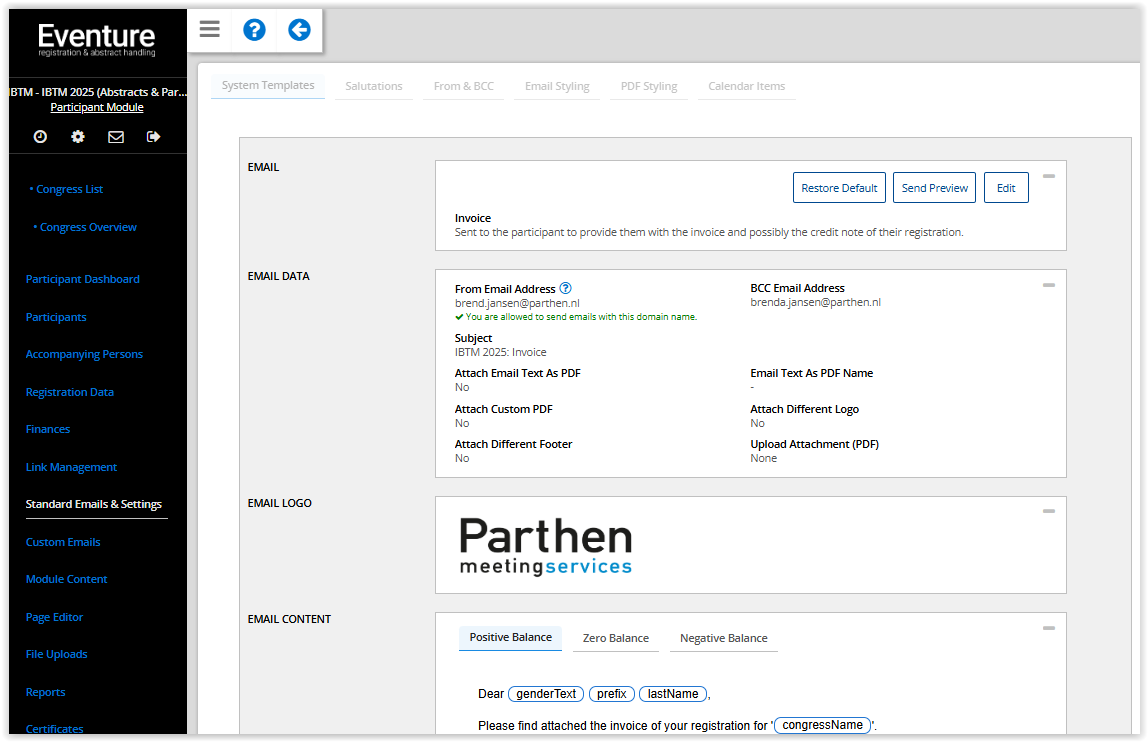Collapse the EMAIL LOGO section panel

point(1048,511)
